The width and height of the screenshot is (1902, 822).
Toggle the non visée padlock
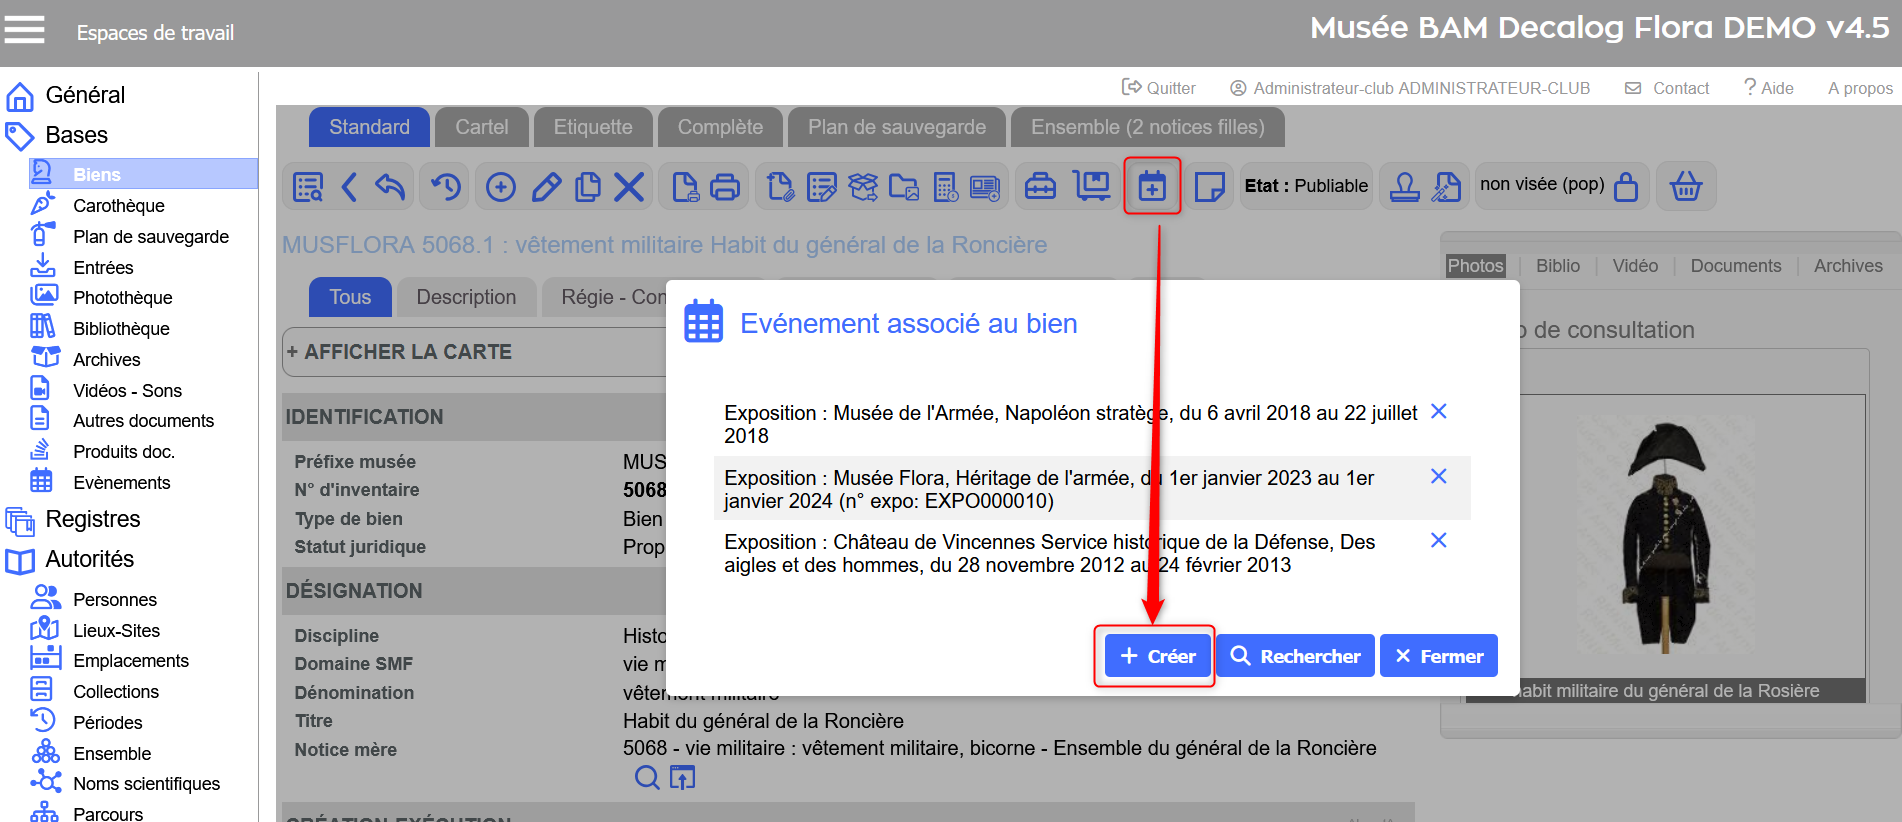(x=1626, y=187)
